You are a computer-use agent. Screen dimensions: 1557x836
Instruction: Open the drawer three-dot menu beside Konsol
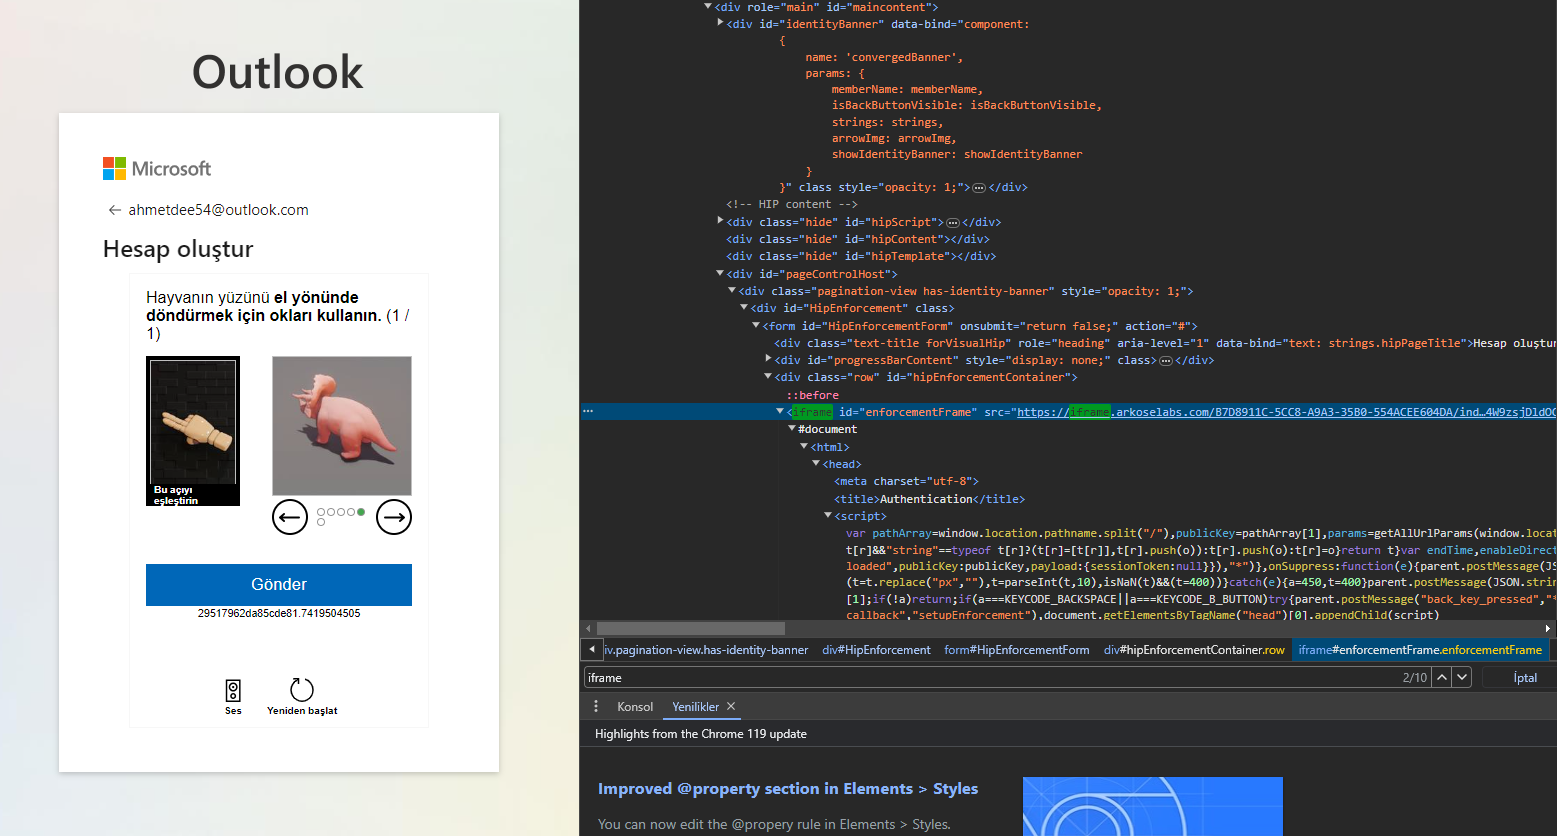click(596, 706)
